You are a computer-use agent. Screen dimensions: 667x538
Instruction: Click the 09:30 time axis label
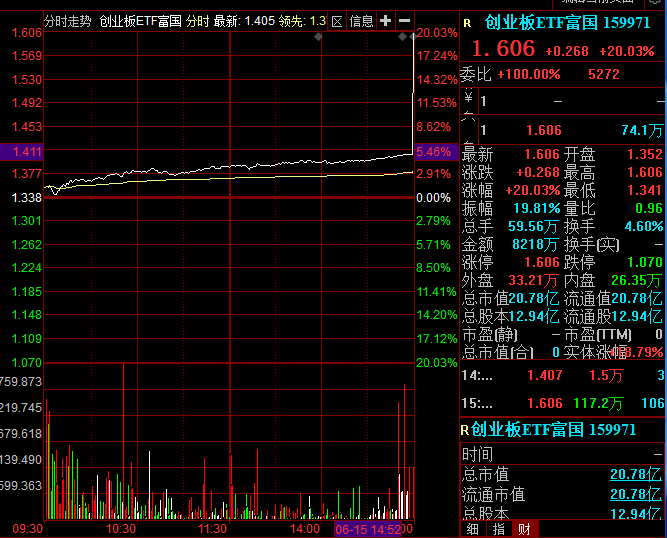pos(28,529)
